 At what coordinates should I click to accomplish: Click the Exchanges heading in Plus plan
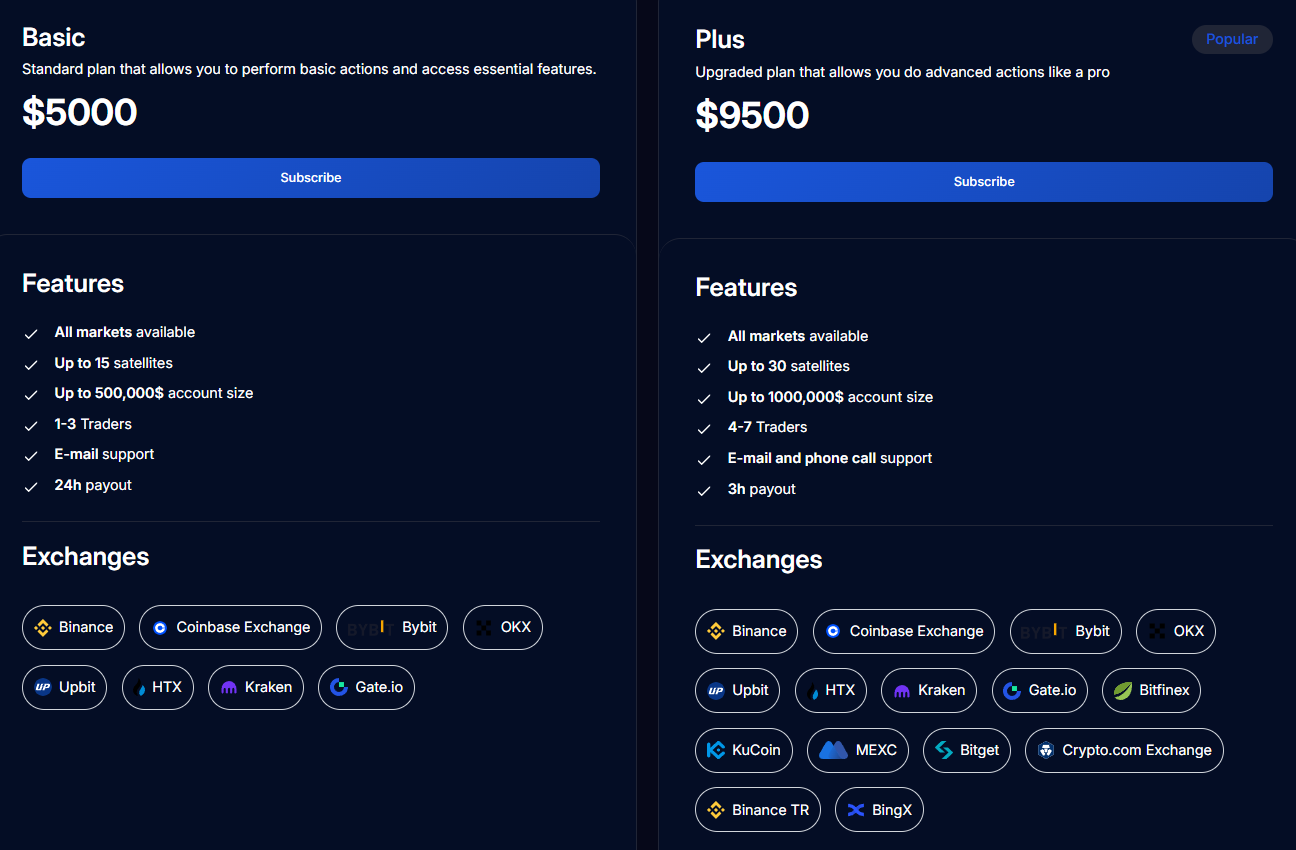pos(759,559)
